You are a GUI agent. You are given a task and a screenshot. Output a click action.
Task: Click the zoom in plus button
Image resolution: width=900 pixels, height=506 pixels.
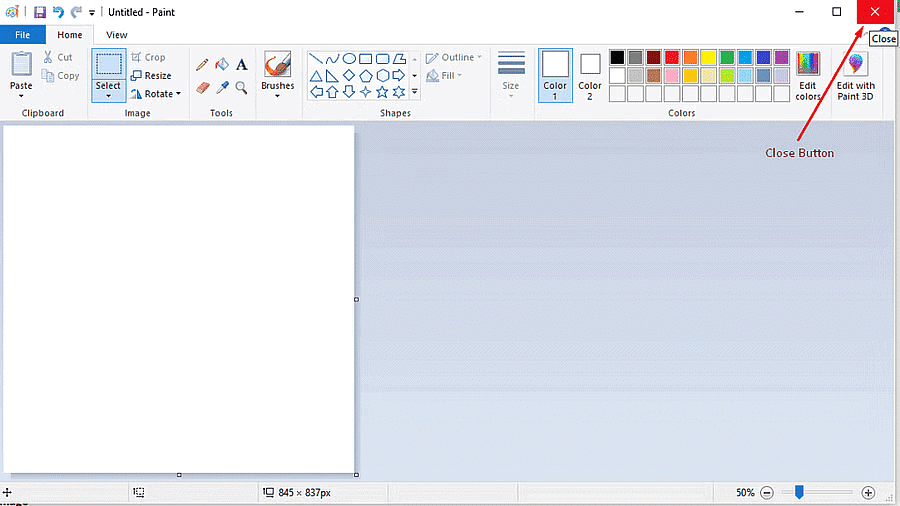coord(868,493)
